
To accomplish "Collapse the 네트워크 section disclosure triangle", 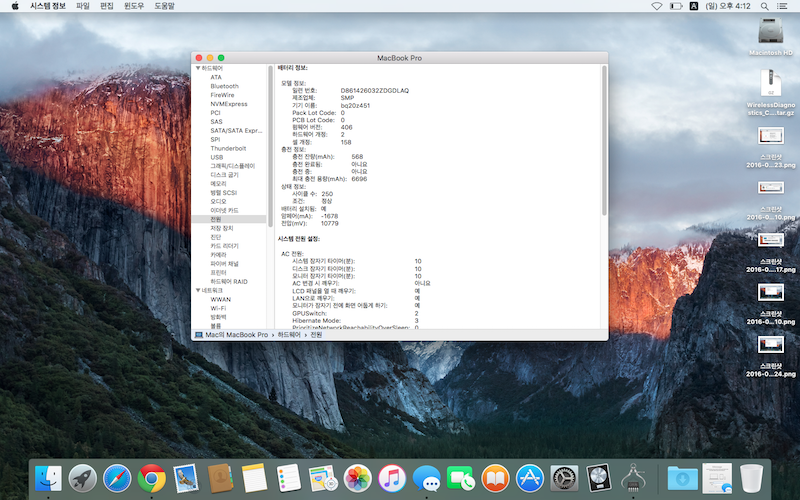I will (198, 290).
